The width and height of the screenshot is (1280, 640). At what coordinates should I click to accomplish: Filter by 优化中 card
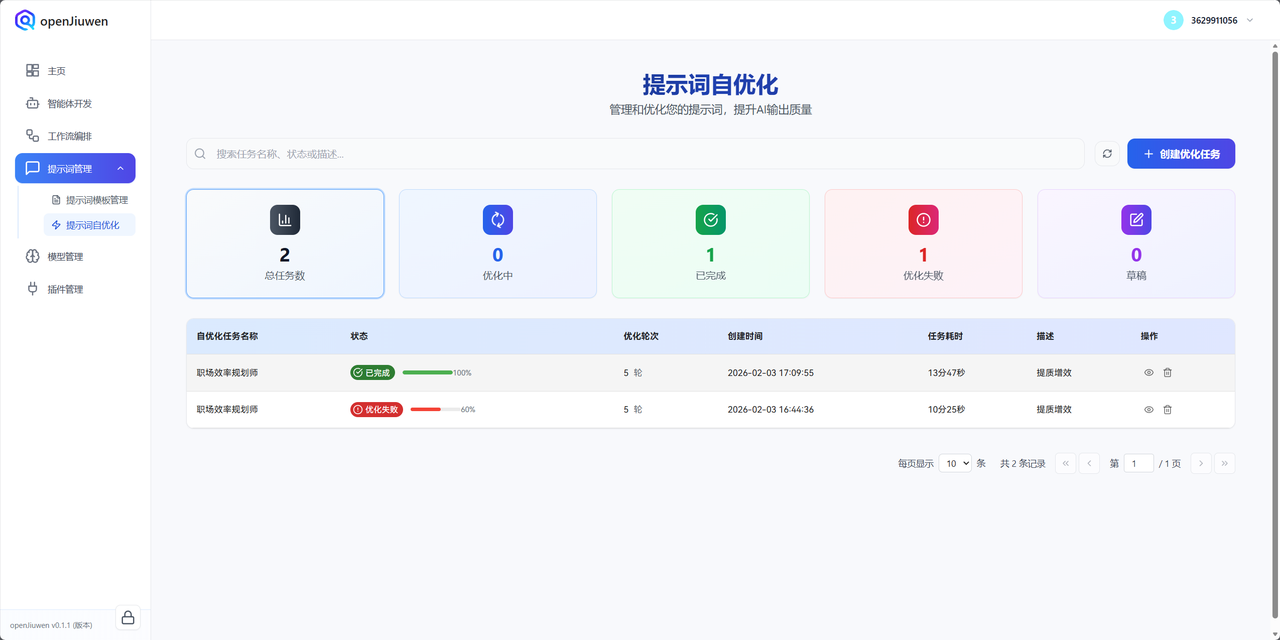click(x=498, y=244)
